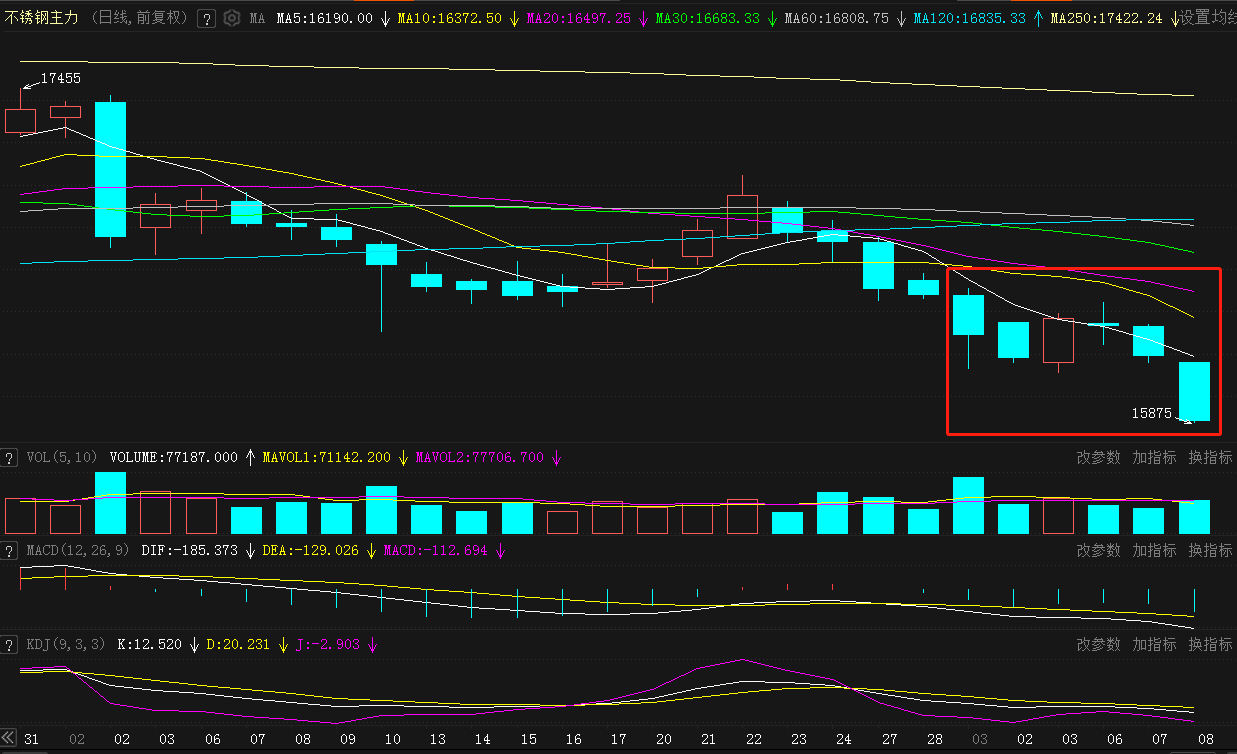Image resolution: width=1237 pixels, height=754 pixels.
Task: Open the 日线,前复权 period selector
Action: (138, 18)
